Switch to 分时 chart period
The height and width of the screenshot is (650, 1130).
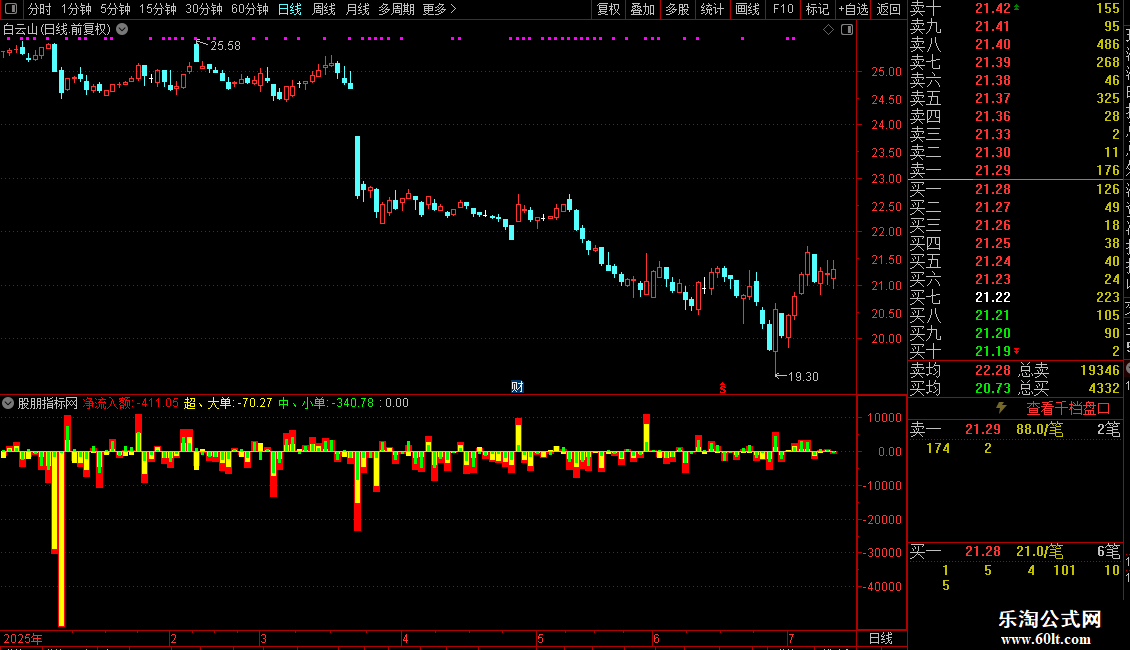point(40,9)
